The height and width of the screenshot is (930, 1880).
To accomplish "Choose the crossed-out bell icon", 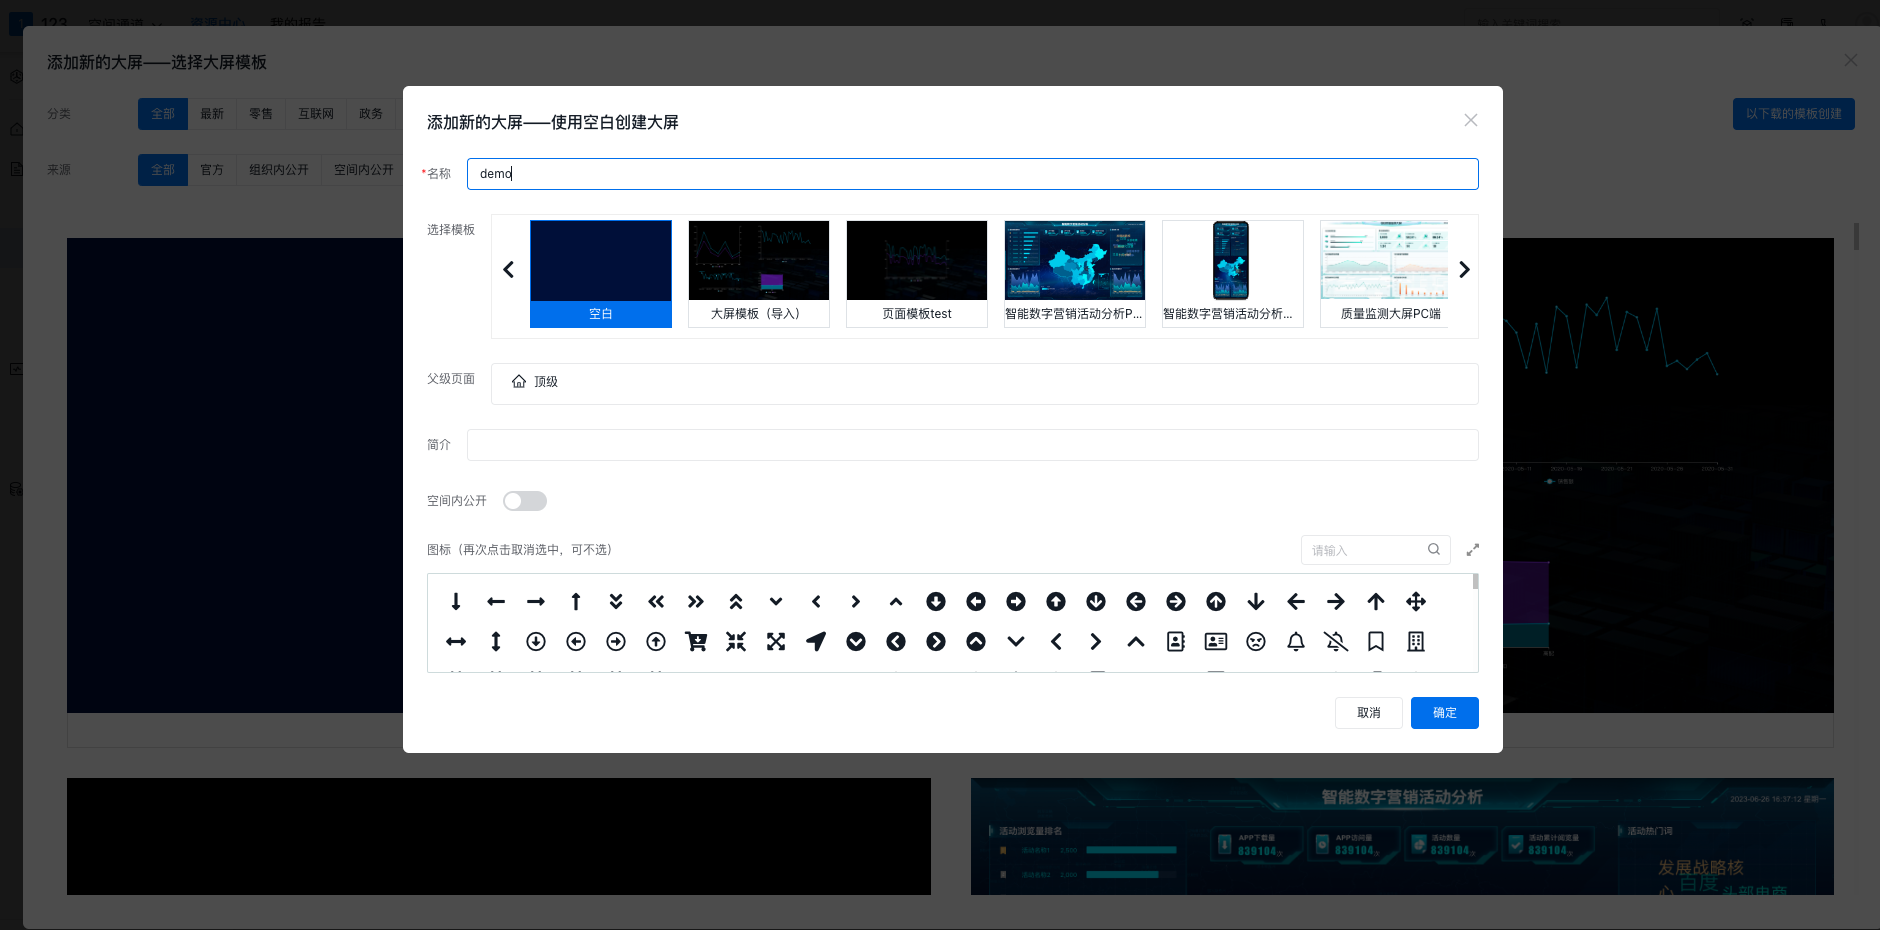I will point(1336,641).
